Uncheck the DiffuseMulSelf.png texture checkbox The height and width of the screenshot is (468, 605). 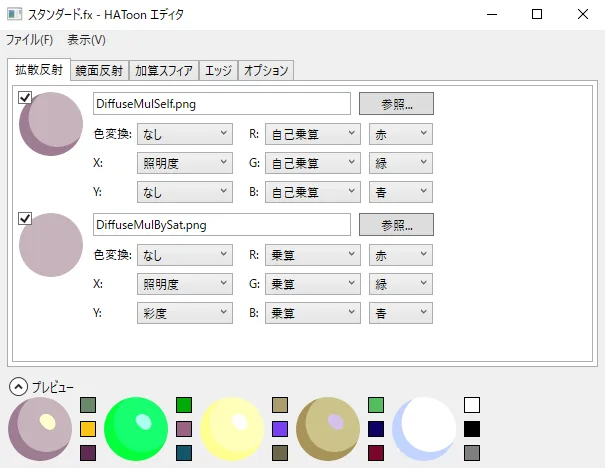click(25, 98)
